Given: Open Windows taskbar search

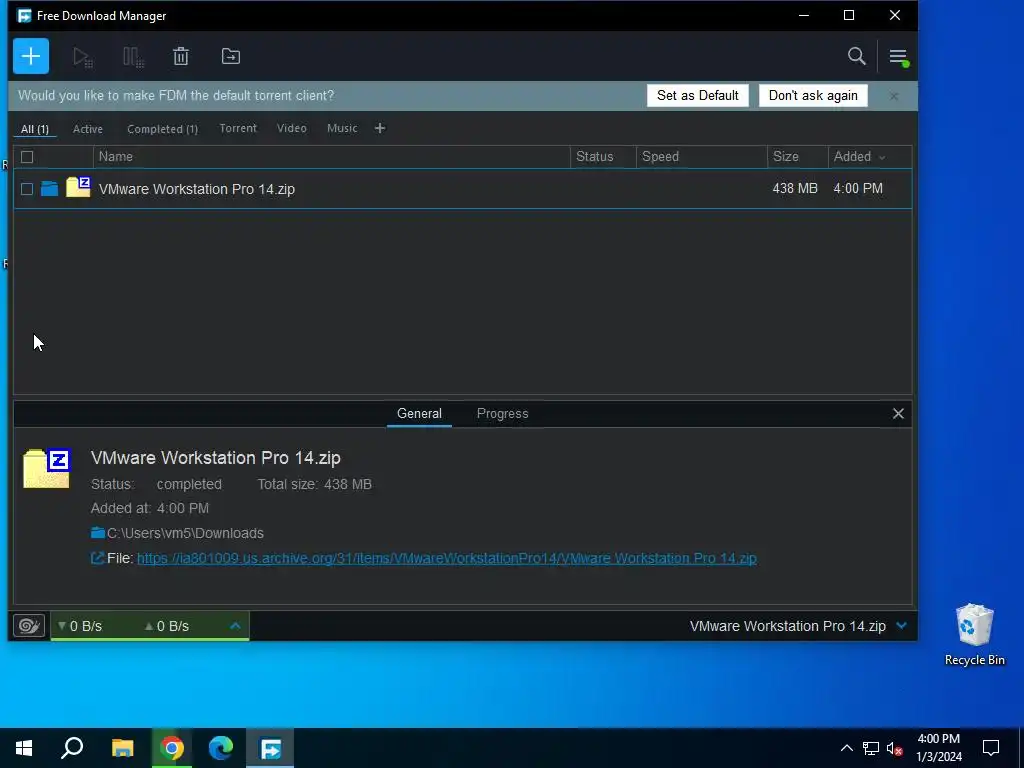Looking at the screenshot, I should click(72, 748).
